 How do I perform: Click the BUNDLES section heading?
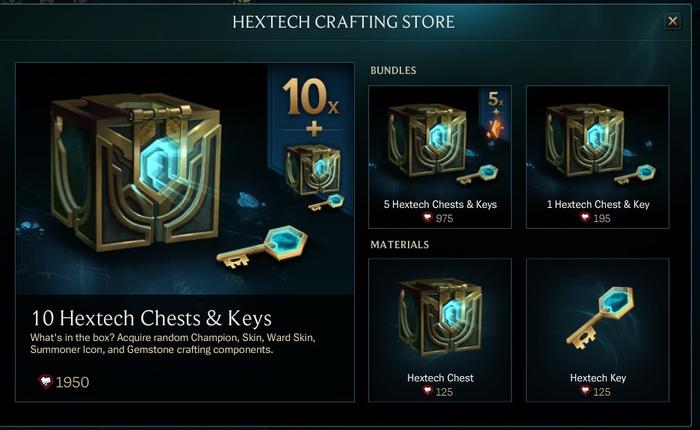[393, 71]
